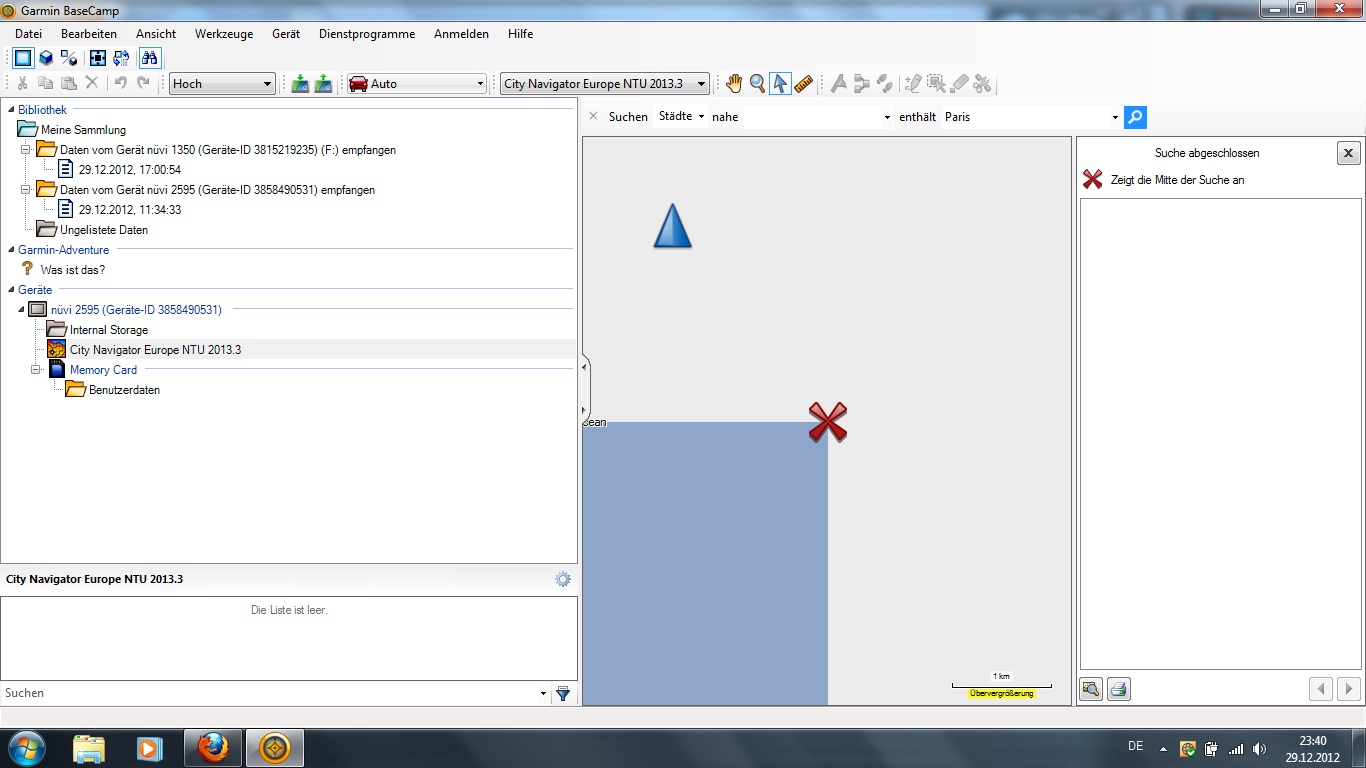Click the binoculars find icon
The height and width of the screenshot is (768, 1366).
click(x=149, y=58)
